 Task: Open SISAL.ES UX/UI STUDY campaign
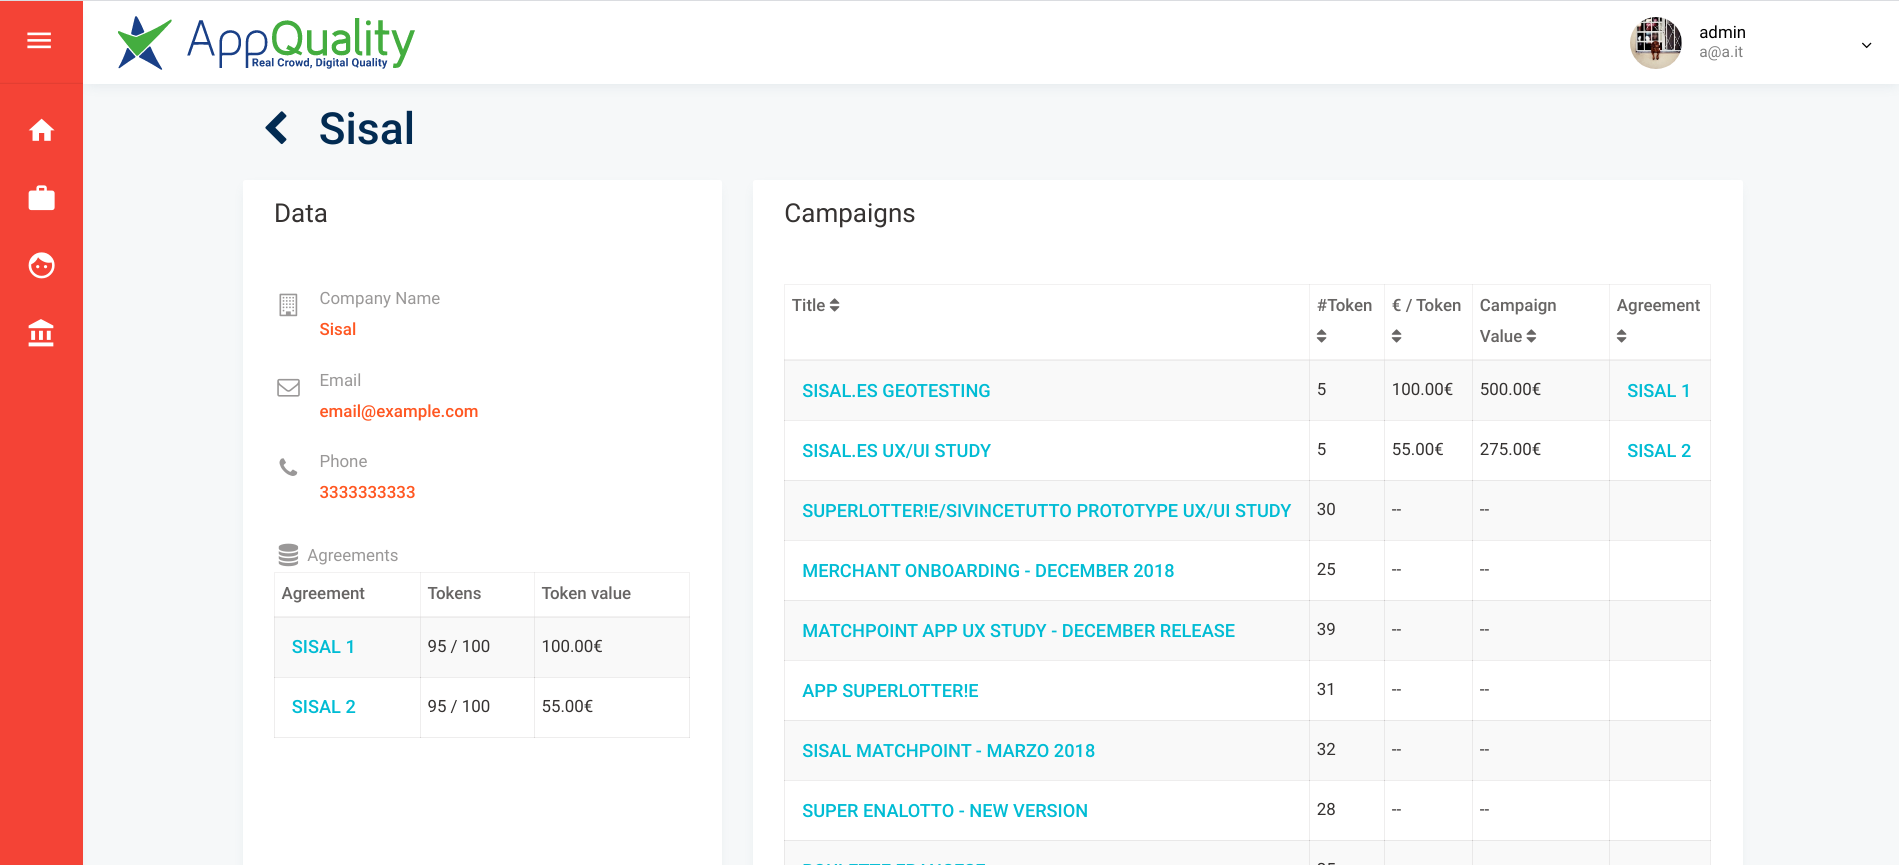(x=896, y=451)
